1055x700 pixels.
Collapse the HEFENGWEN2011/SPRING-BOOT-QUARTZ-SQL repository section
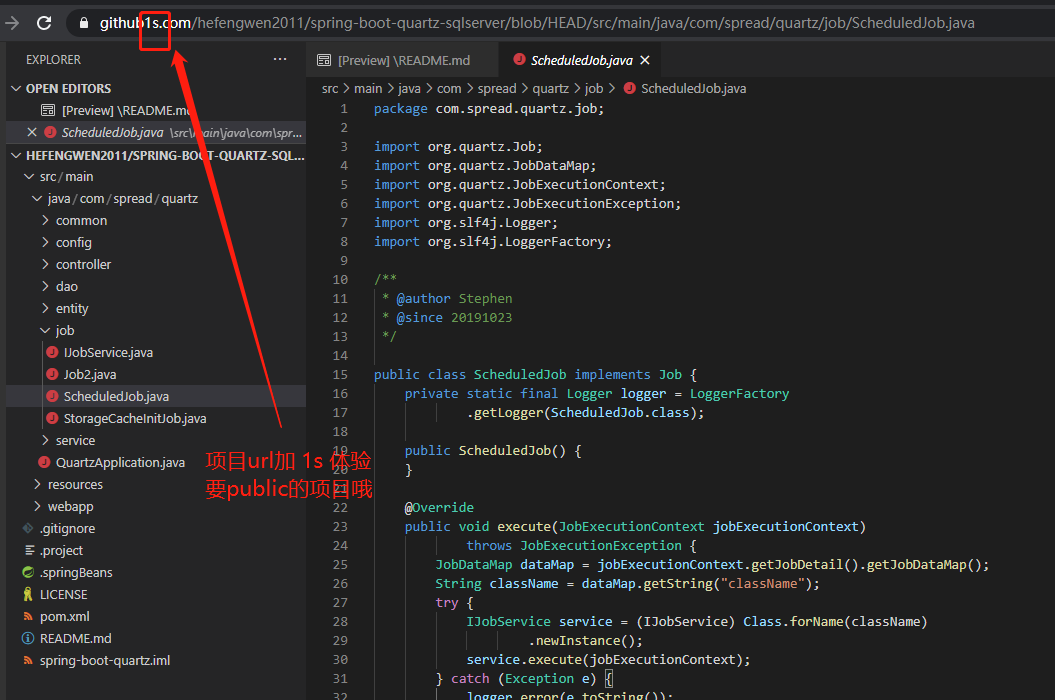16,155
